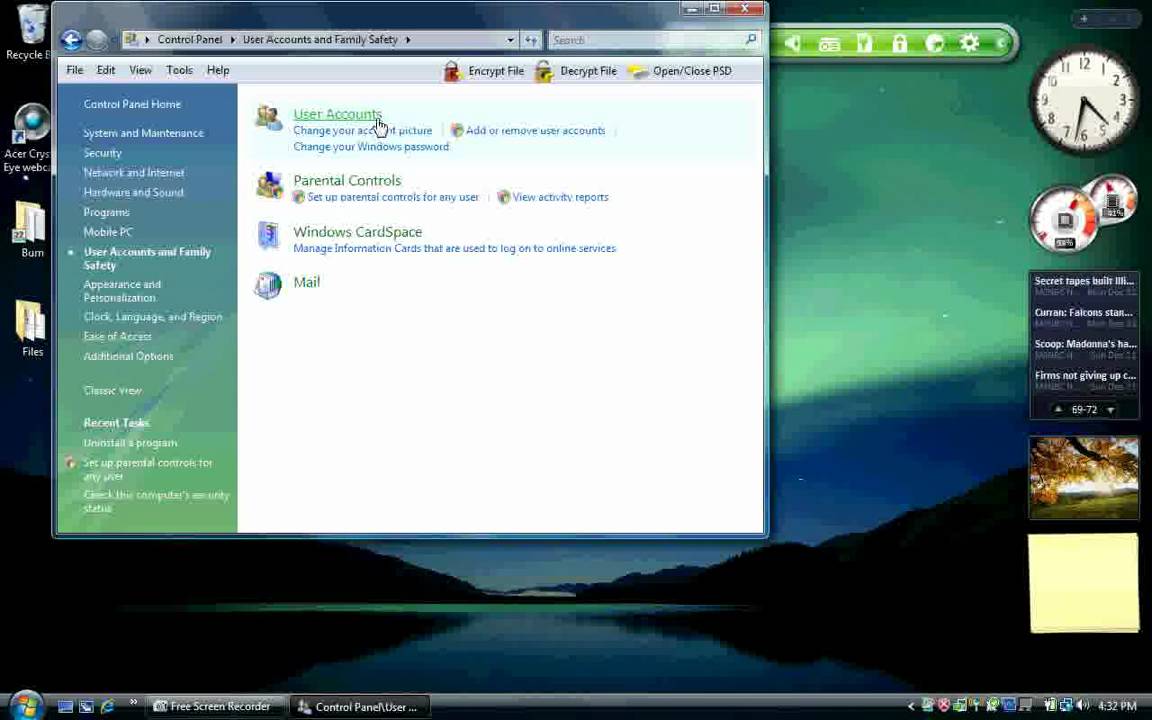Open the Edit menu

tap(106, 71)
